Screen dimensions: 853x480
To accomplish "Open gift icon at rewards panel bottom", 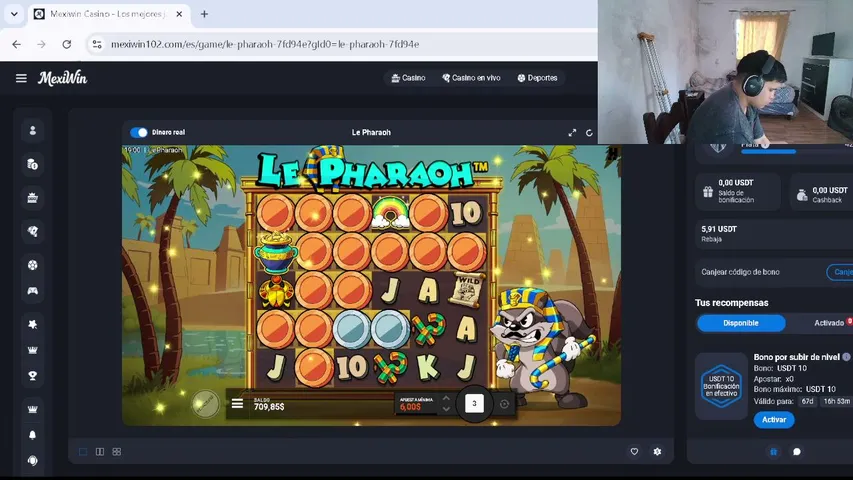I will click(x=774, y=452).
